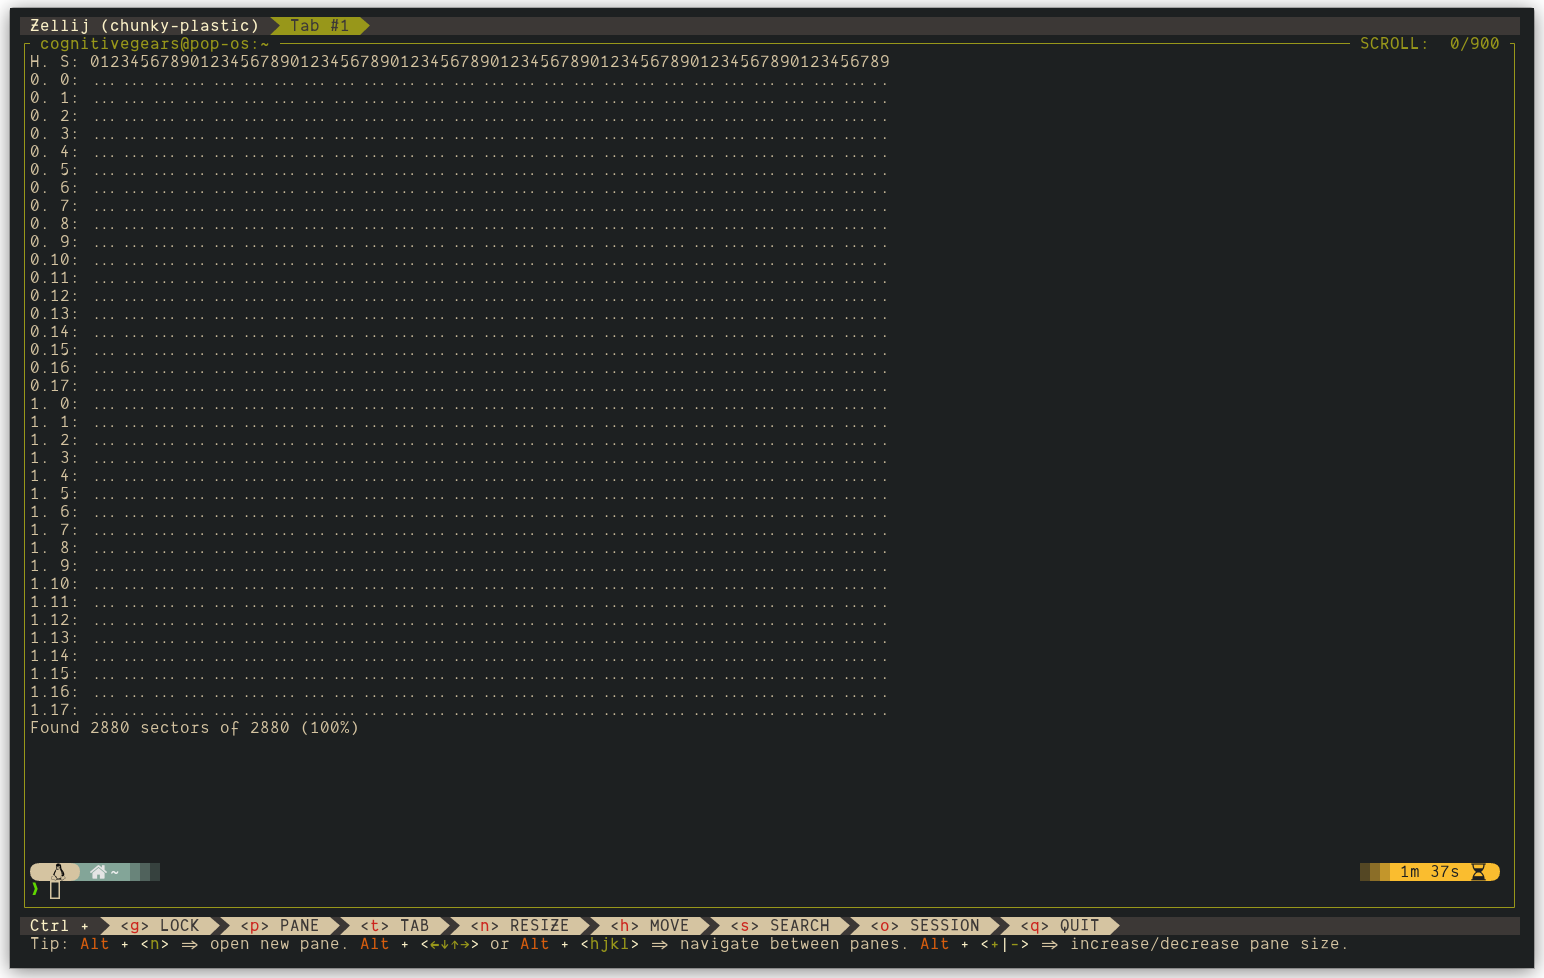Click the hourglass icon beside command duration

point(1478,872)
